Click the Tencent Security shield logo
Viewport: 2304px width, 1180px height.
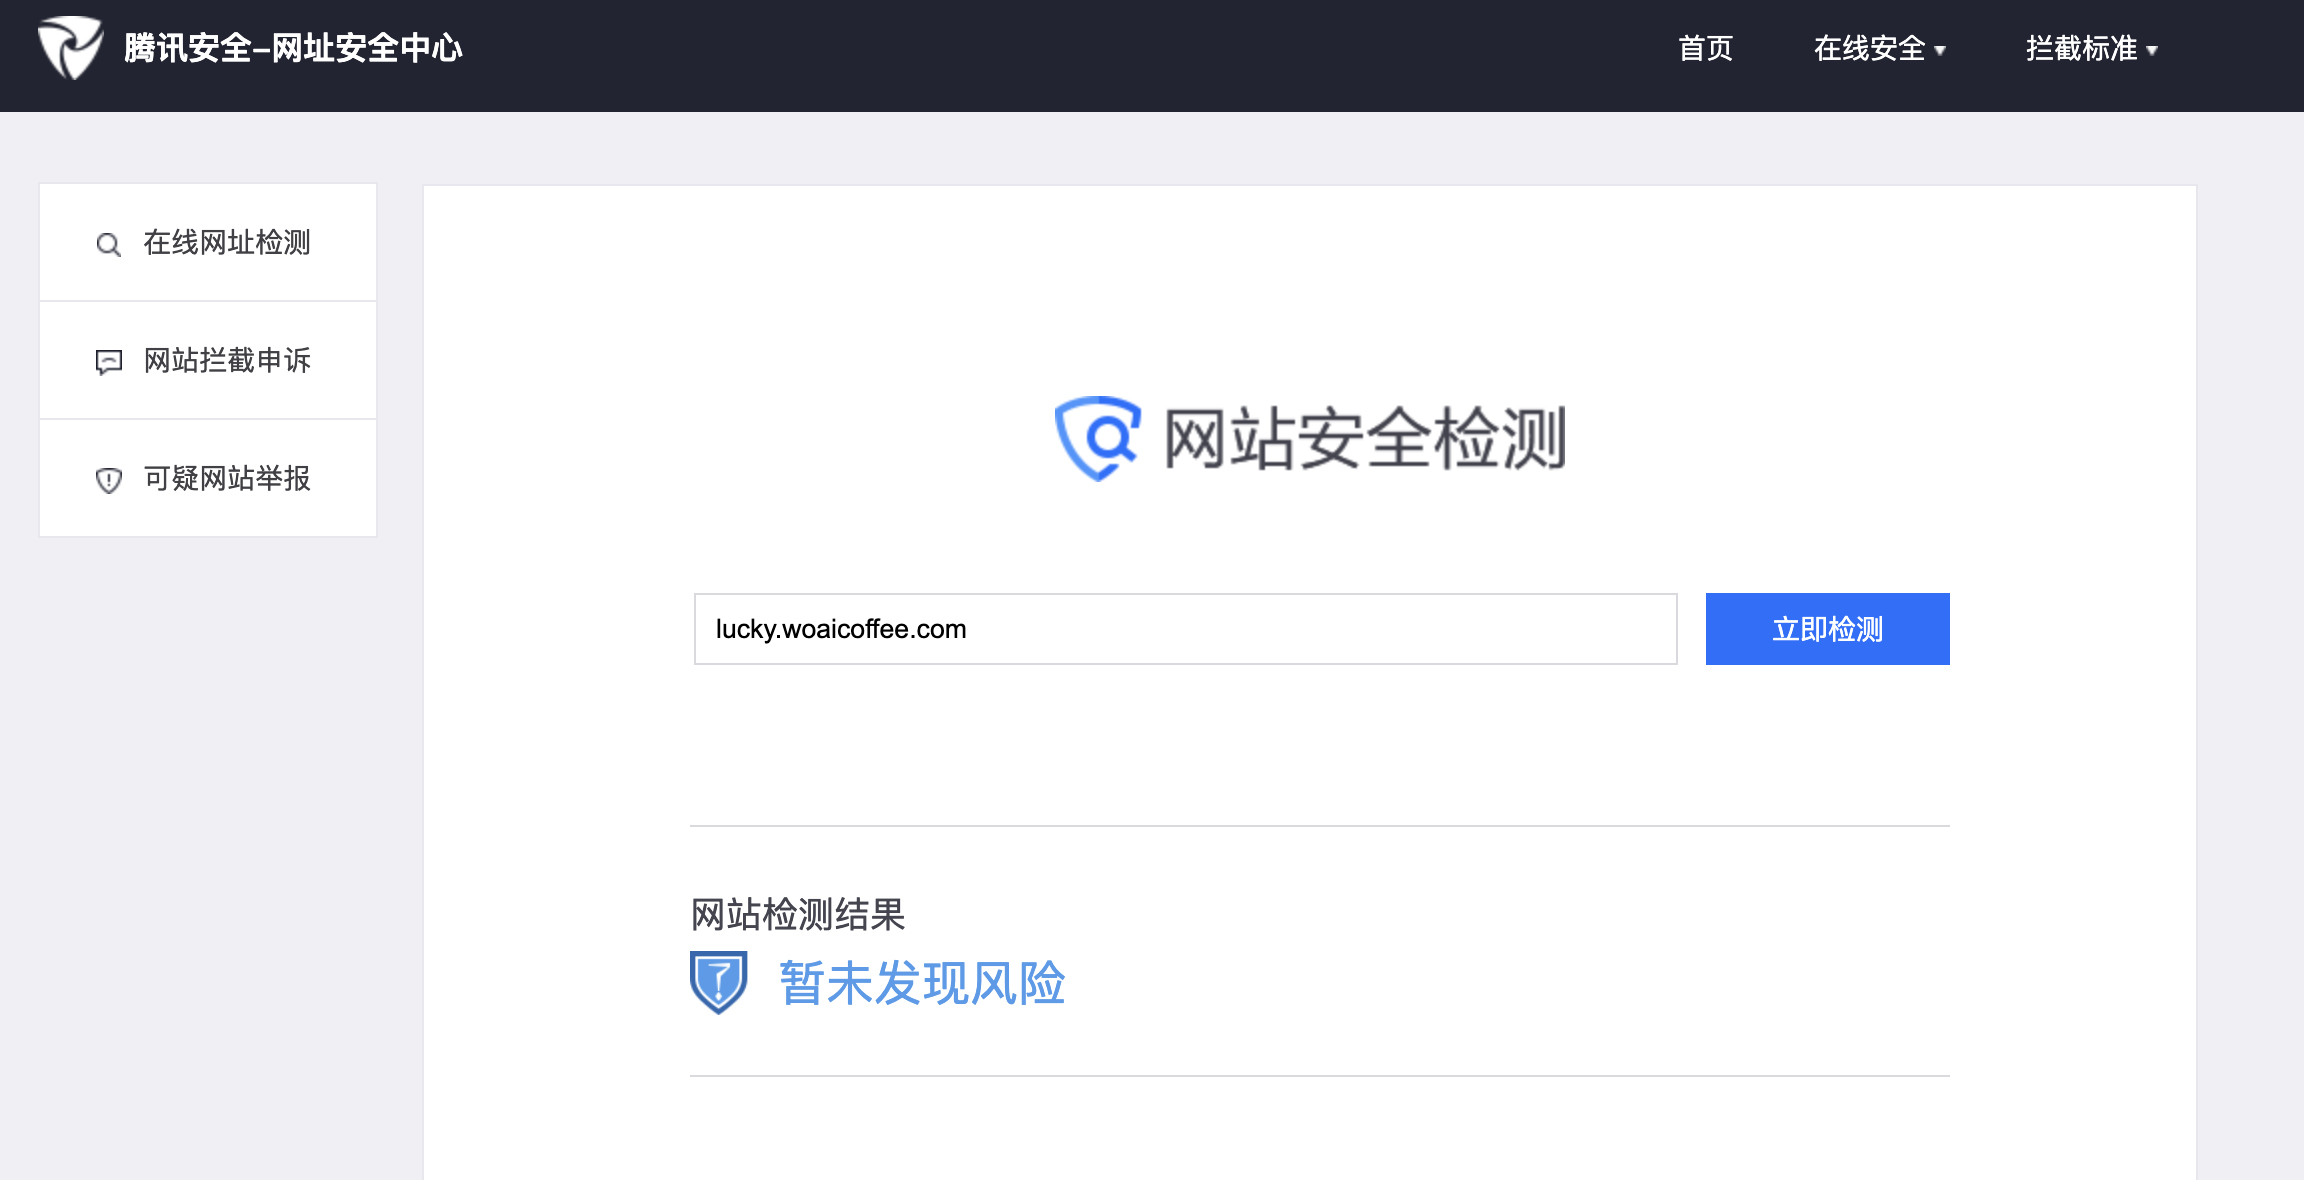(x=69, y=47)
